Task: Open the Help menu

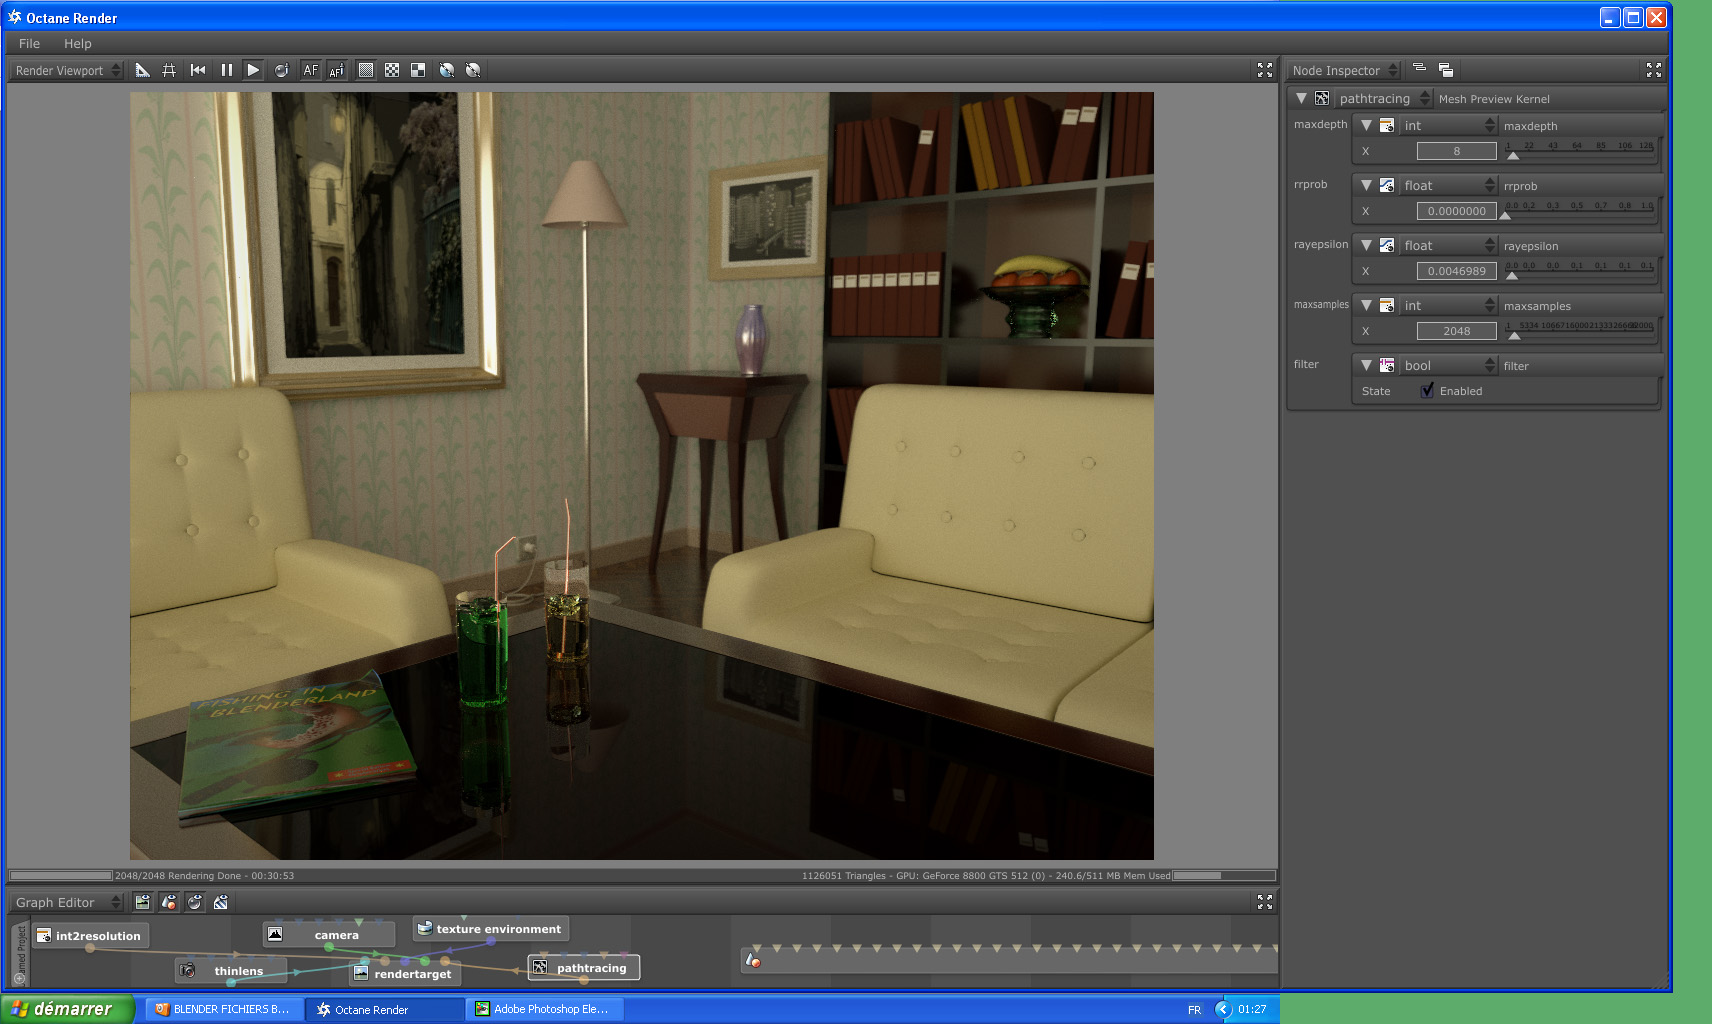Action: pyautogui.click(x=77, y=44)
